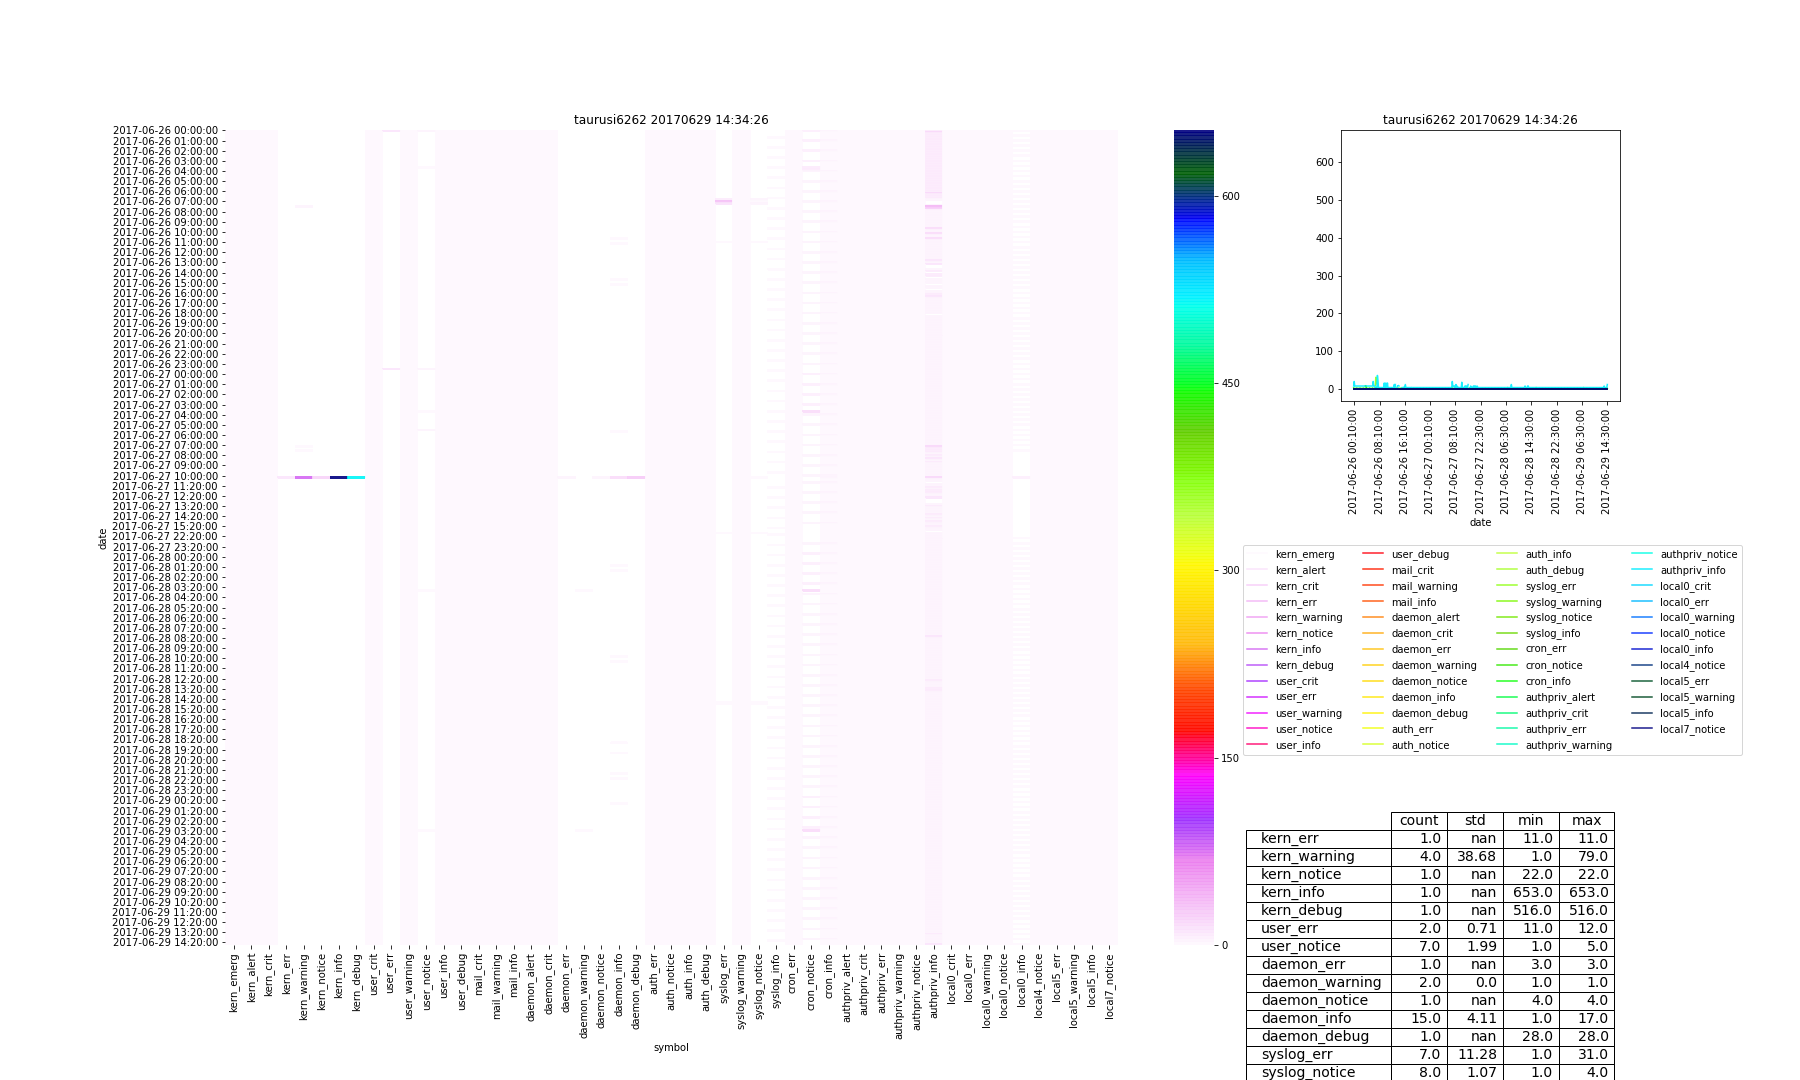Click the yellow 300 region of the colorbar

coord(1193,570)
